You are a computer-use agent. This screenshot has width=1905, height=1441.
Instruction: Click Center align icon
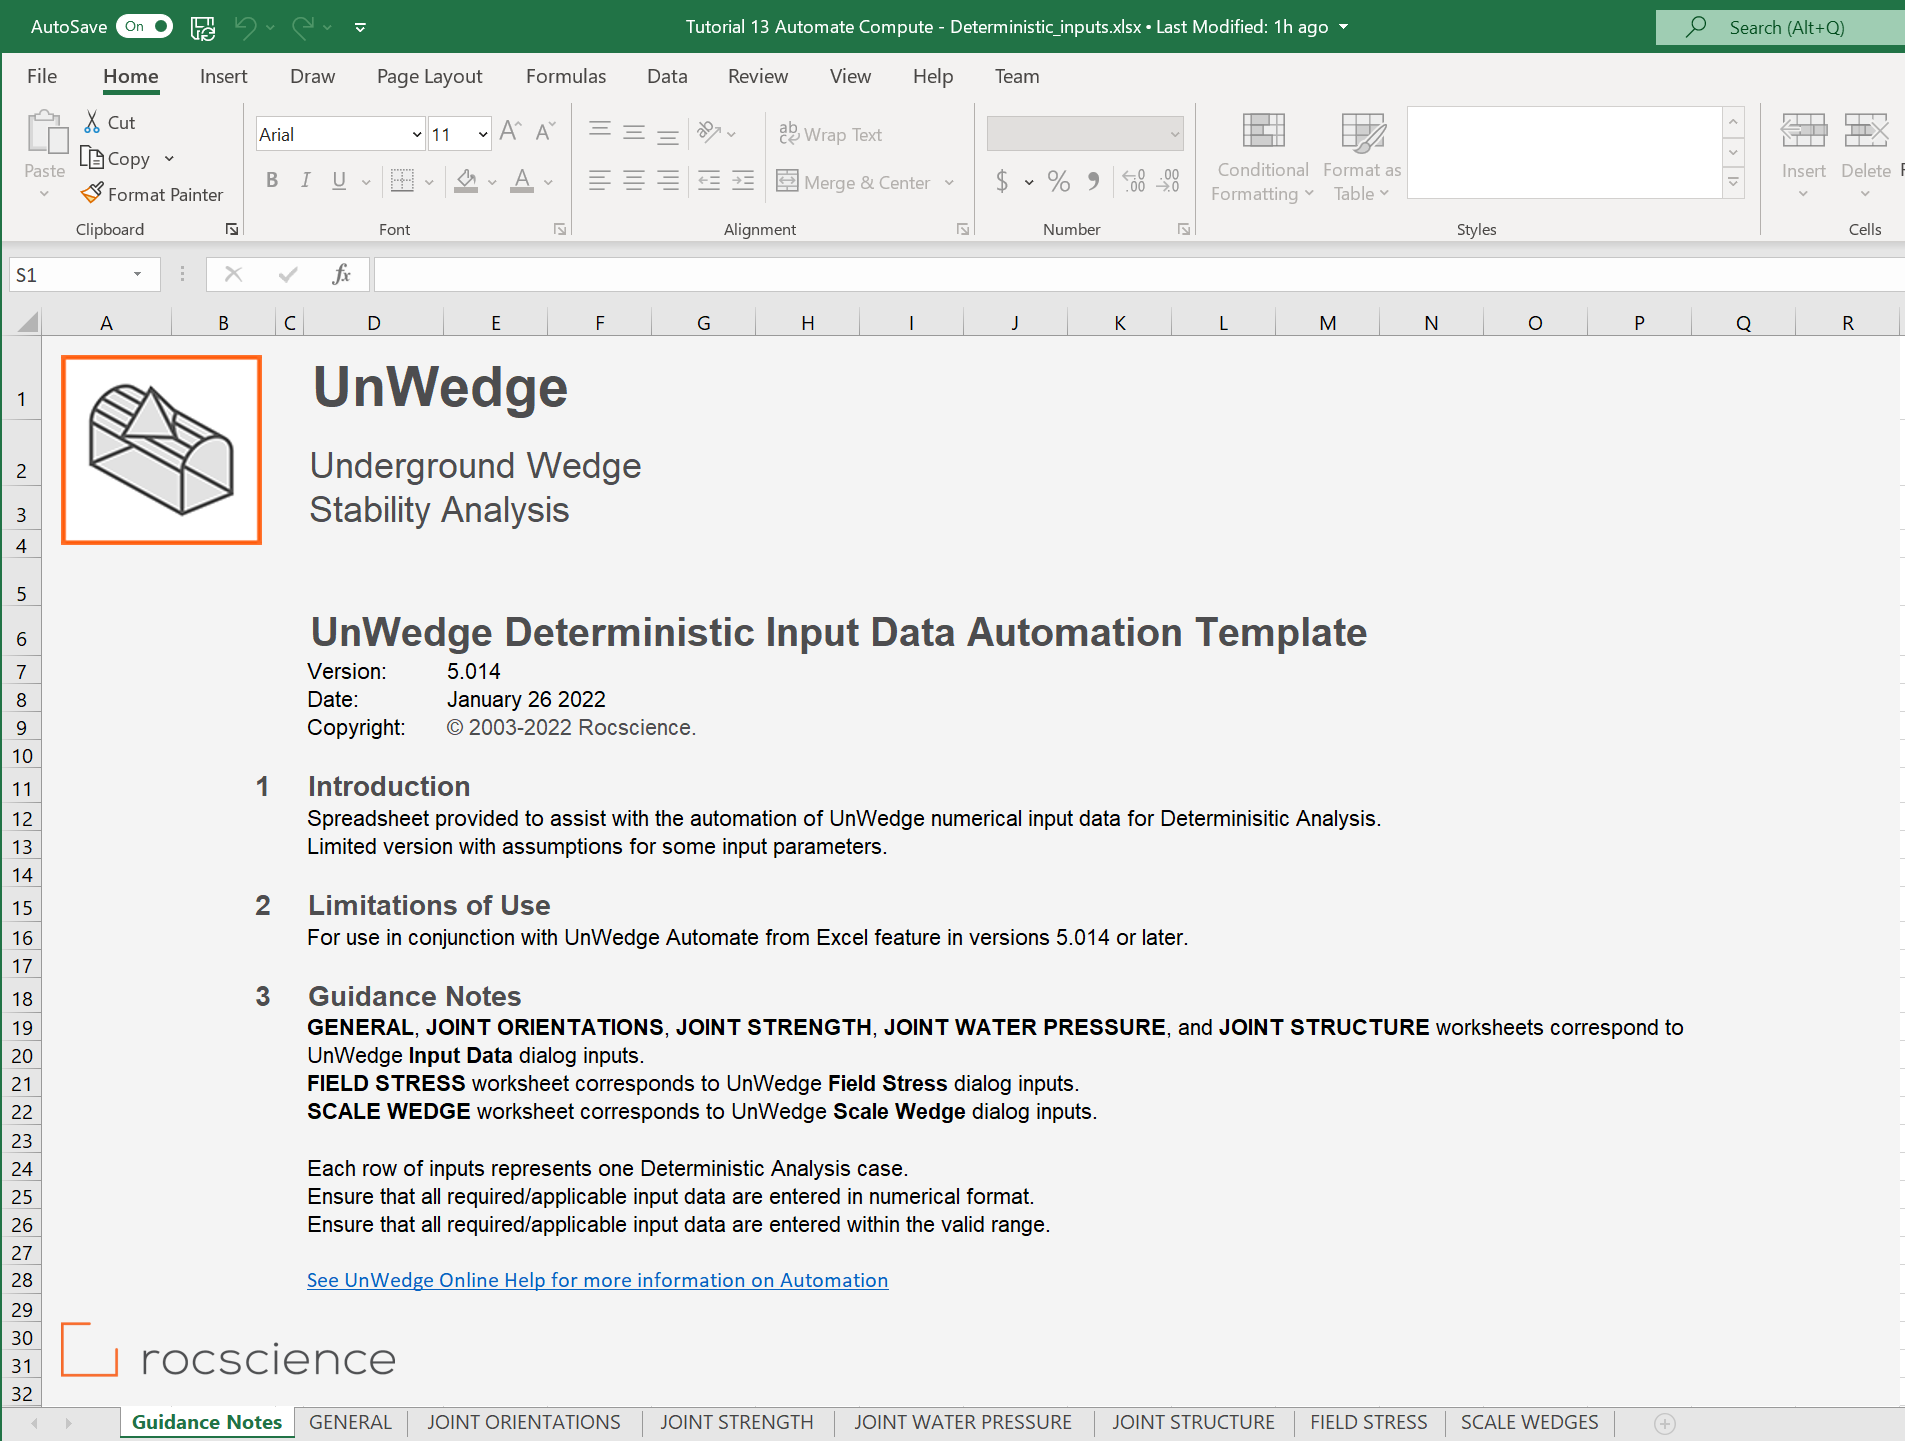(634, 181)
